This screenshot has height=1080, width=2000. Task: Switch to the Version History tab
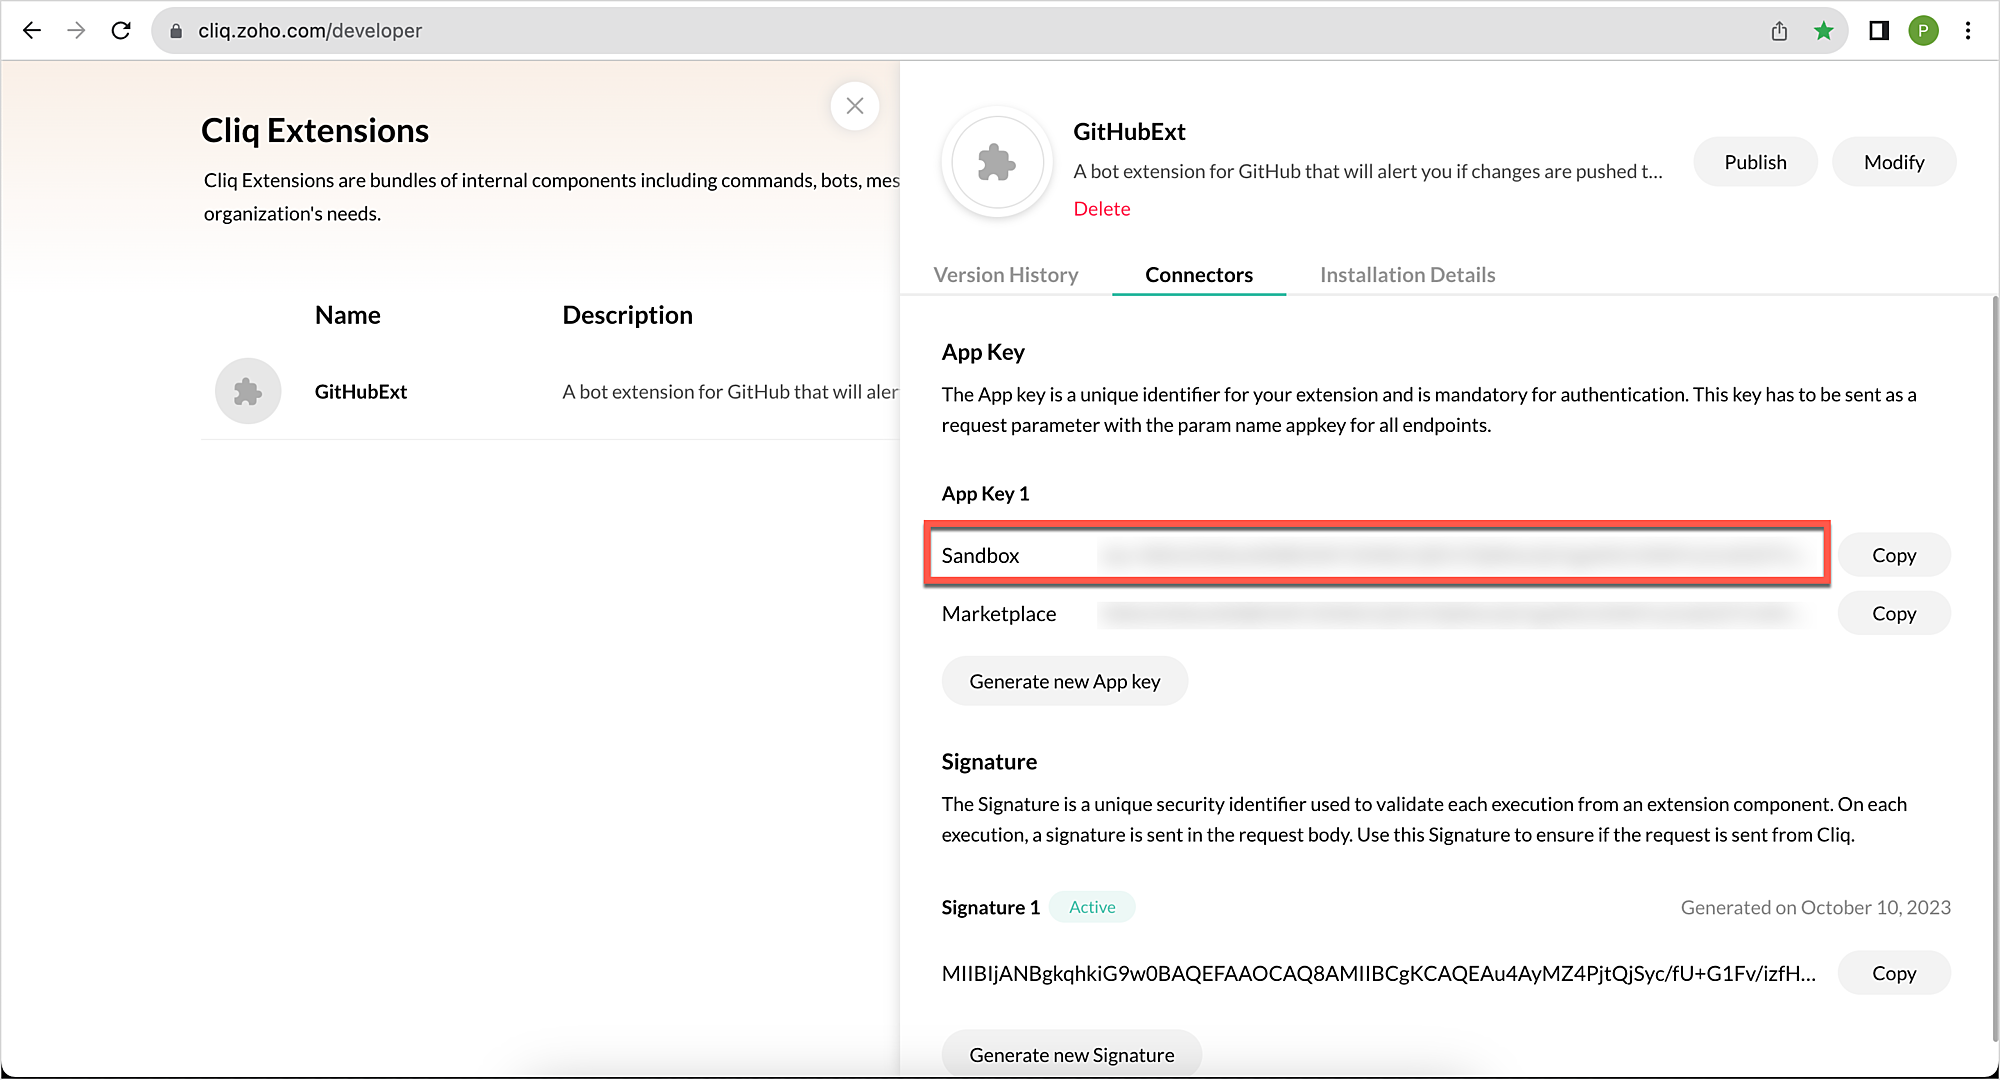pos(1005,275)
